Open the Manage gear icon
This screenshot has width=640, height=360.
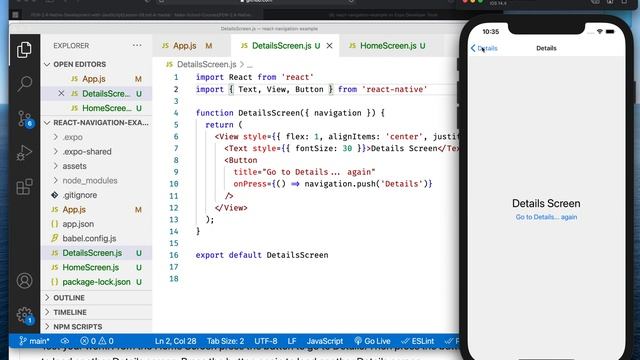[x=24, y=316]
